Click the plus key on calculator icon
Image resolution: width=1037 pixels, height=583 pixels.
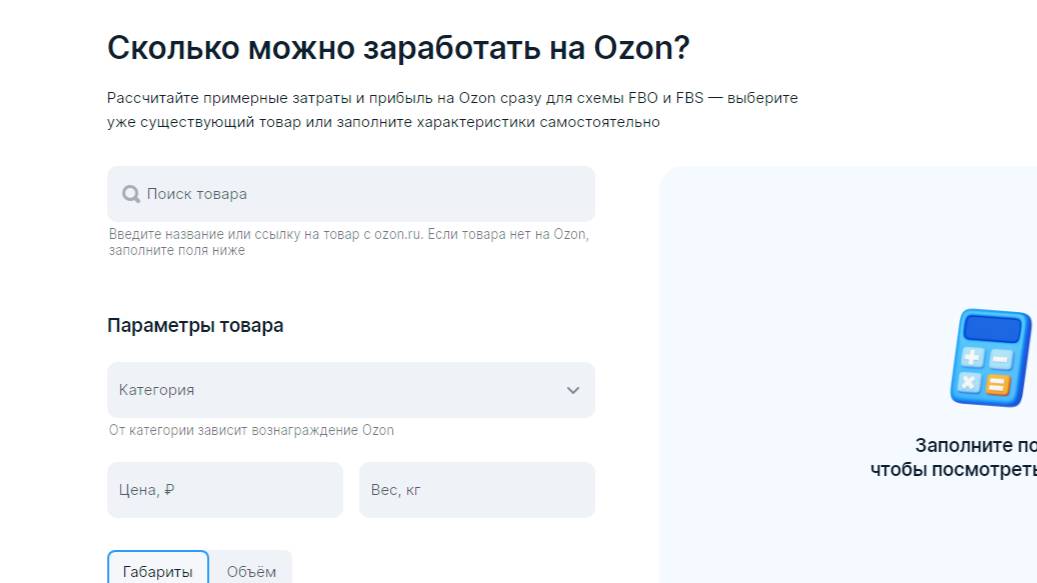(972, 357)
